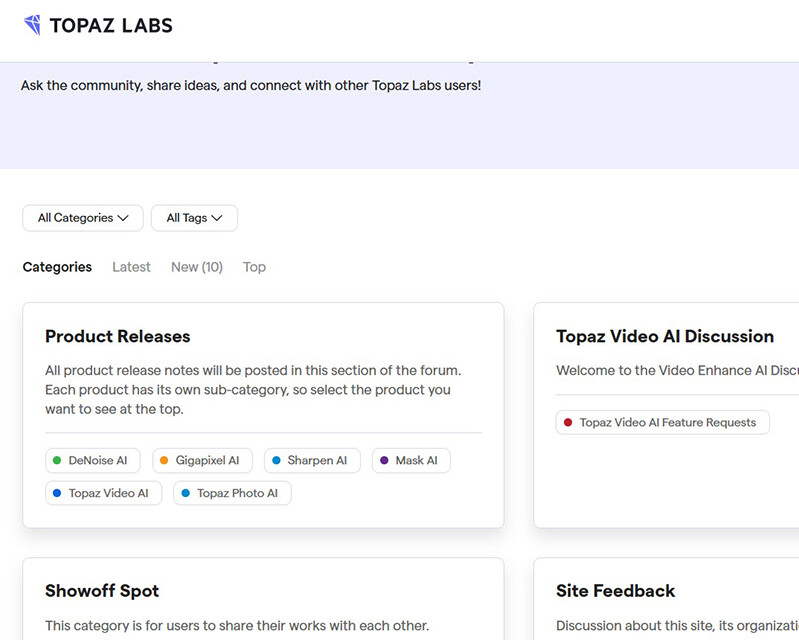
Task: Click the TOPAZ LABS wordmark text
Action: (111, 26)
